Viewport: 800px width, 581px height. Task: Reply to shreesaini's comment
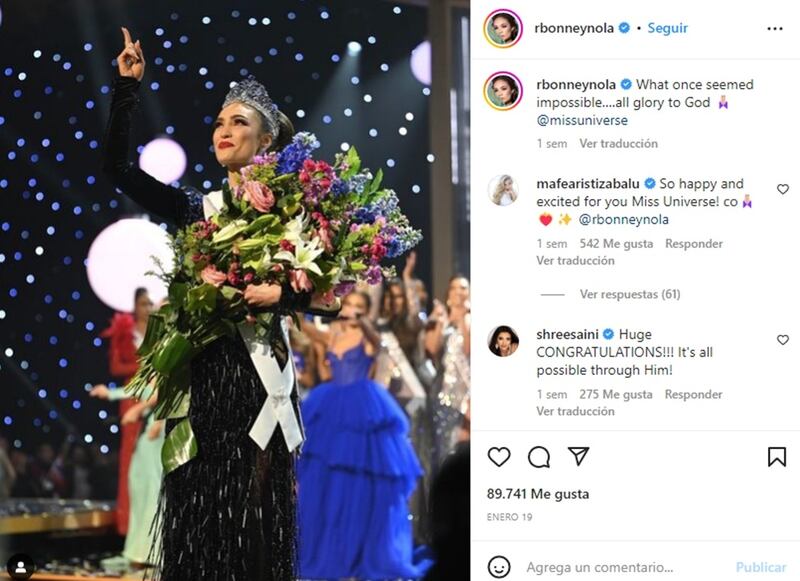(693, 394)
